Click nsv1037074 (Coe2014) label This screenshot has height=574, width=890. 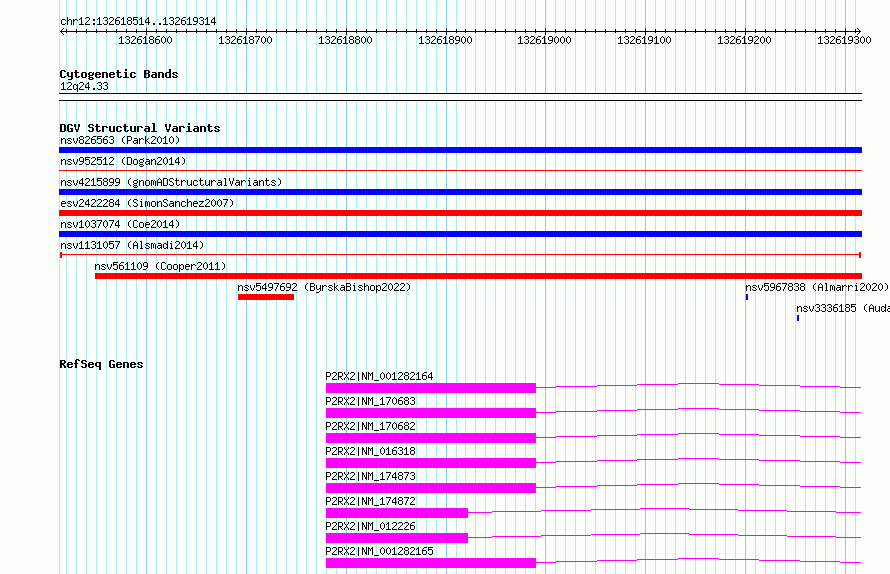tap(120, 224)
